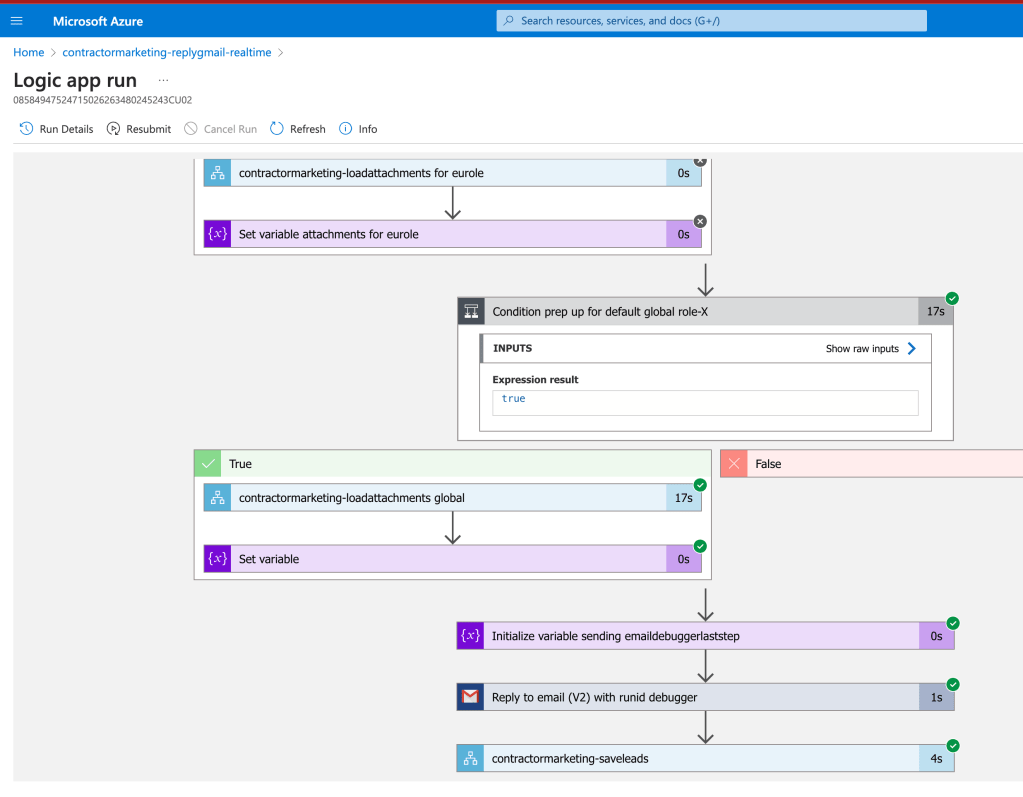This screenshot has height=797, width=1023.
Task: Click the search magnifier icon
Action: pyautogui.click(x=509, y=21)
